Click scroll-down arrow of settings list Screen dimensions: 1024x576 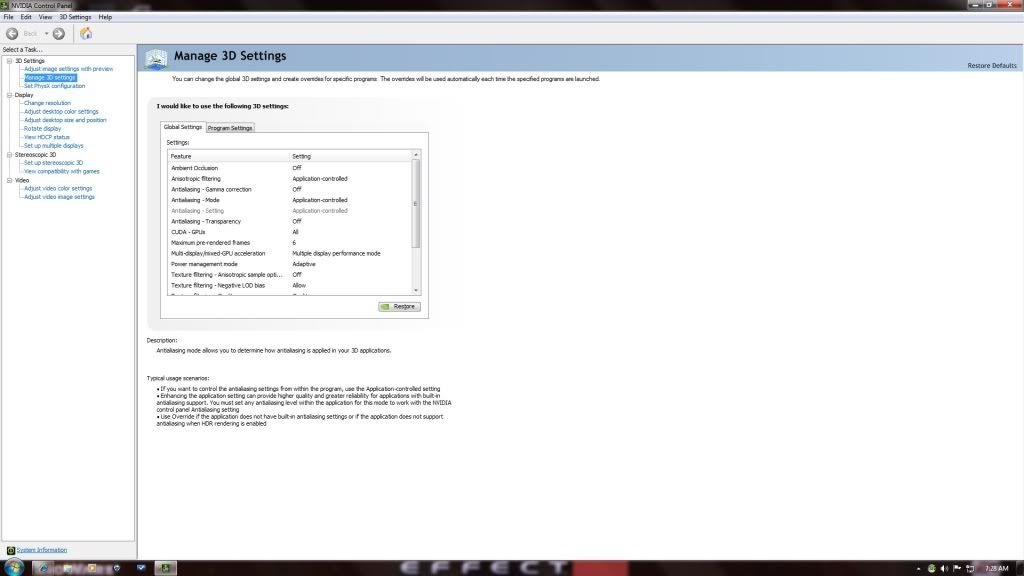(416, 291)
